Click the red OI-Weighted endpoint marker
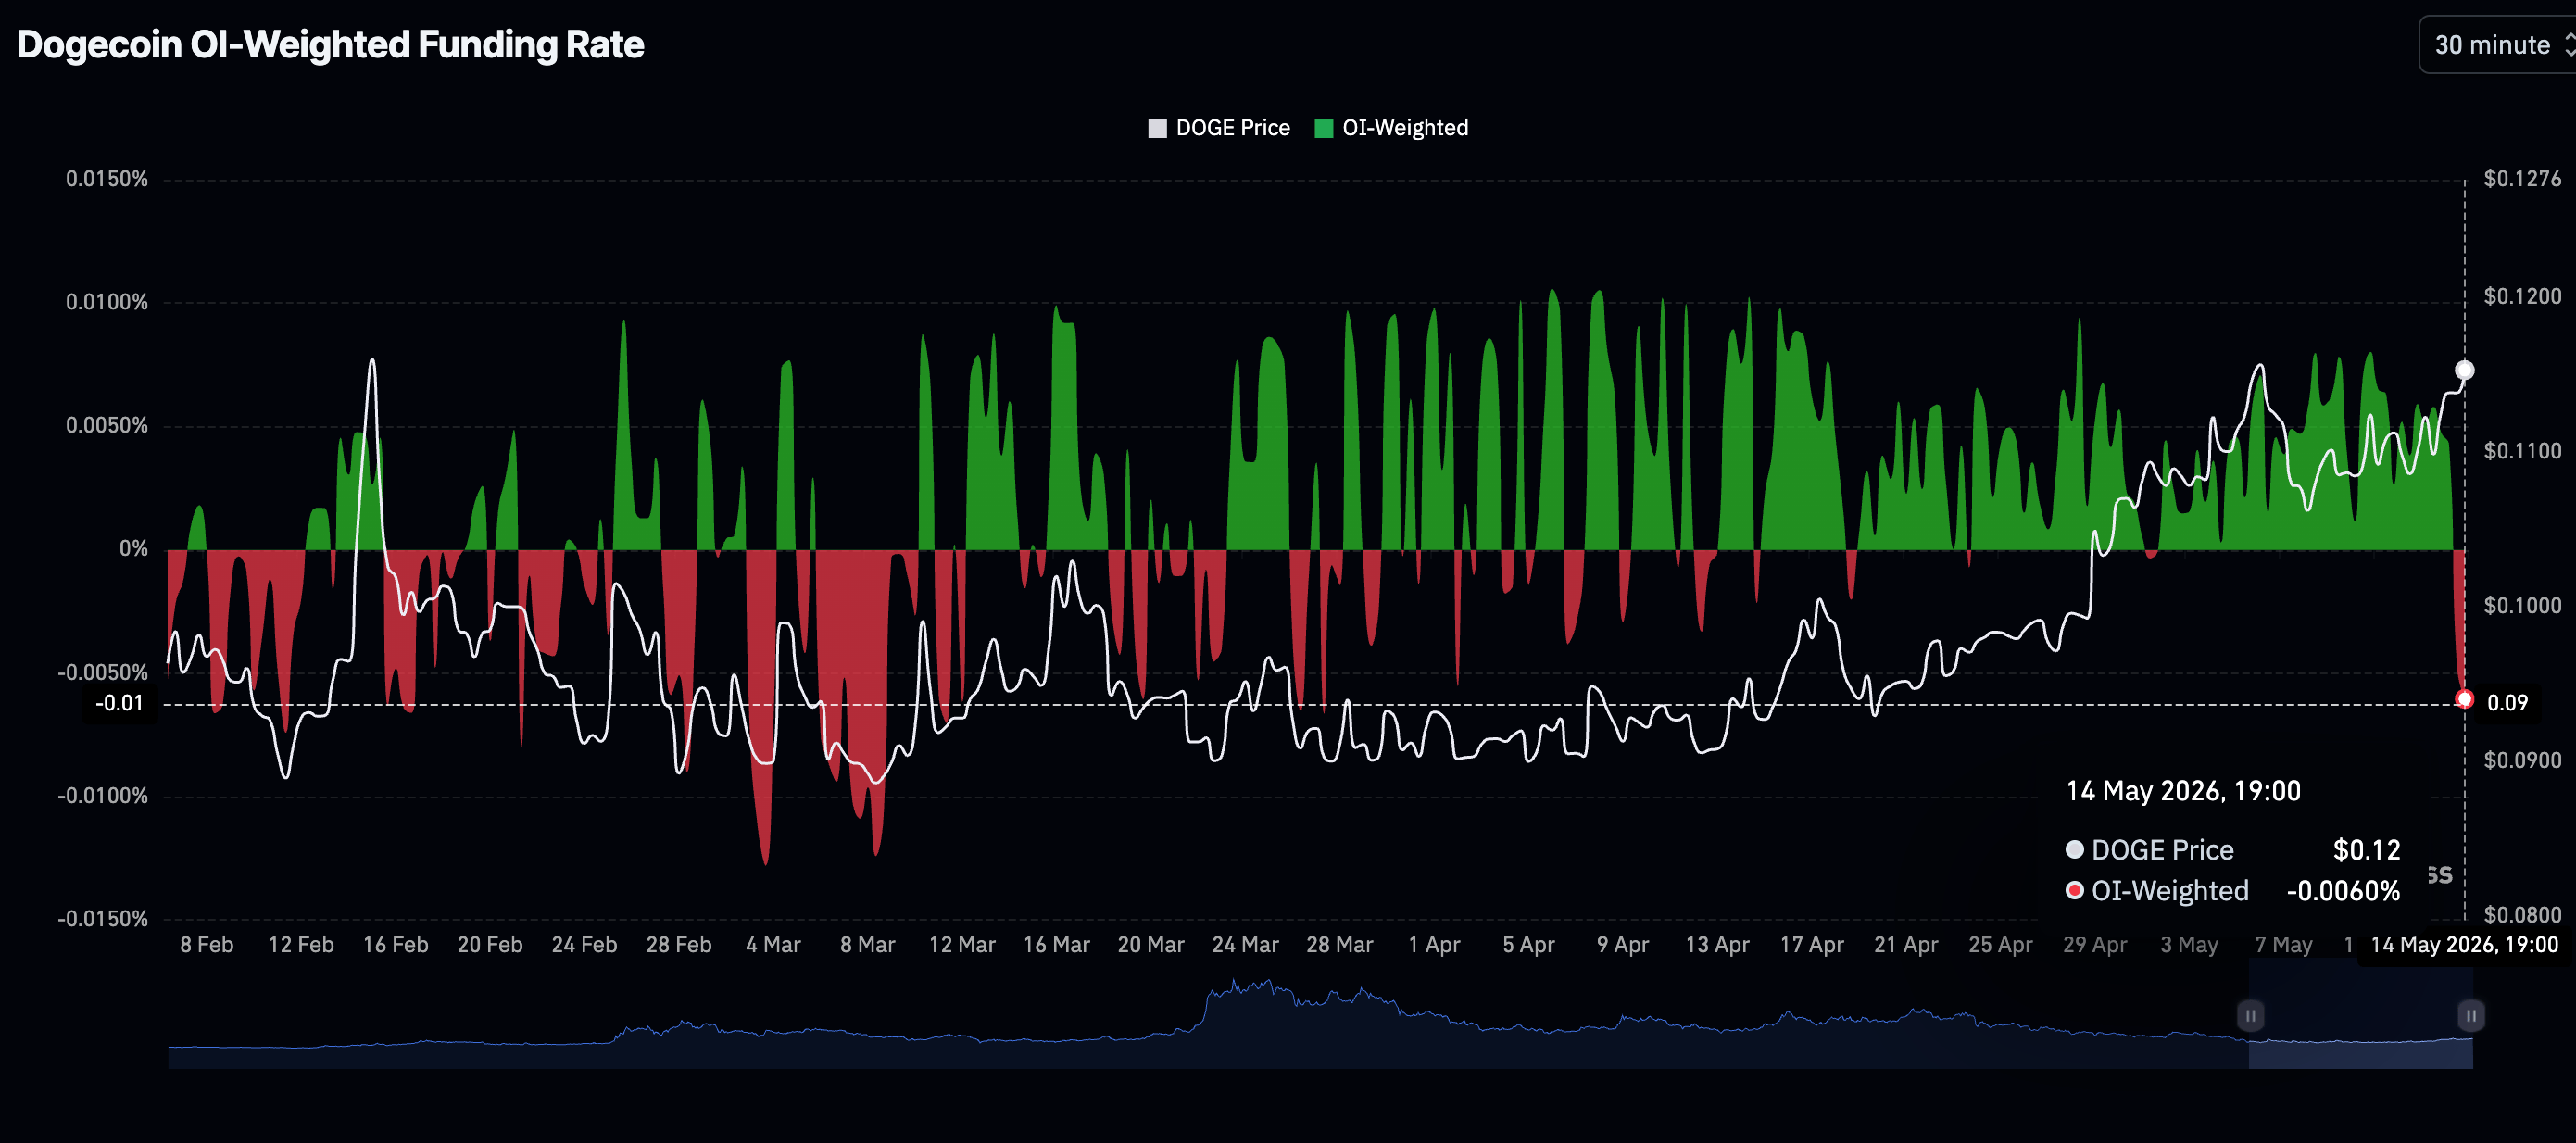This screenshot has height=1143, width=2576. (2465, 699)
